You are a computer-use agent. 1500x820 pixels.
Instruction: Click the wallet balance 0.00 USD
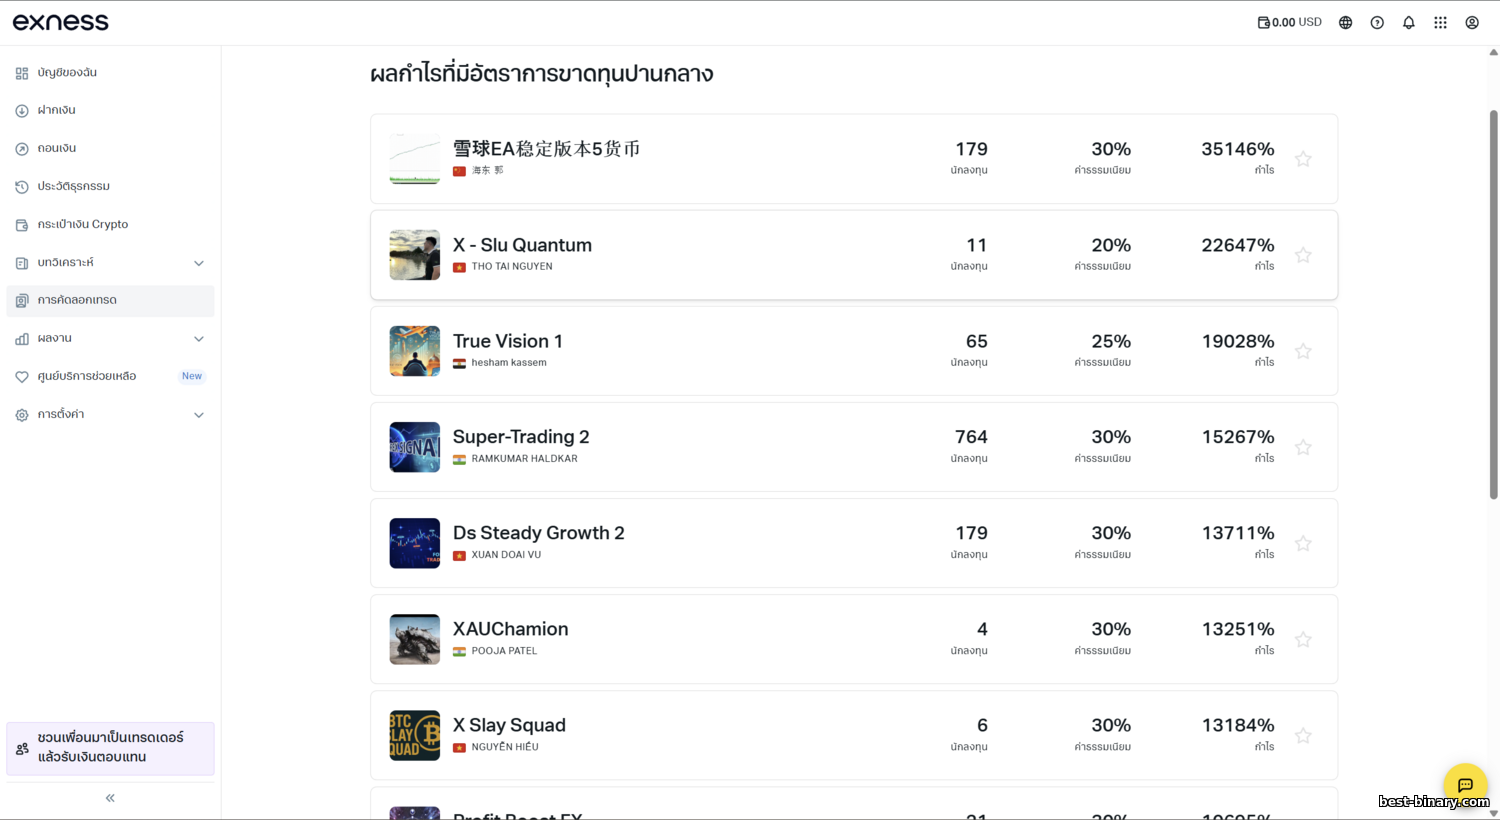(x=1289, y=22)
